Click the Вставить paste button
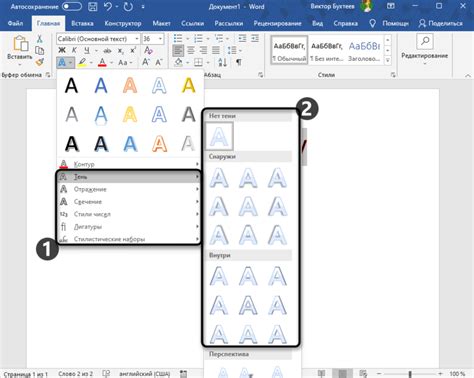Screen dimensions: 474x378 20,50
